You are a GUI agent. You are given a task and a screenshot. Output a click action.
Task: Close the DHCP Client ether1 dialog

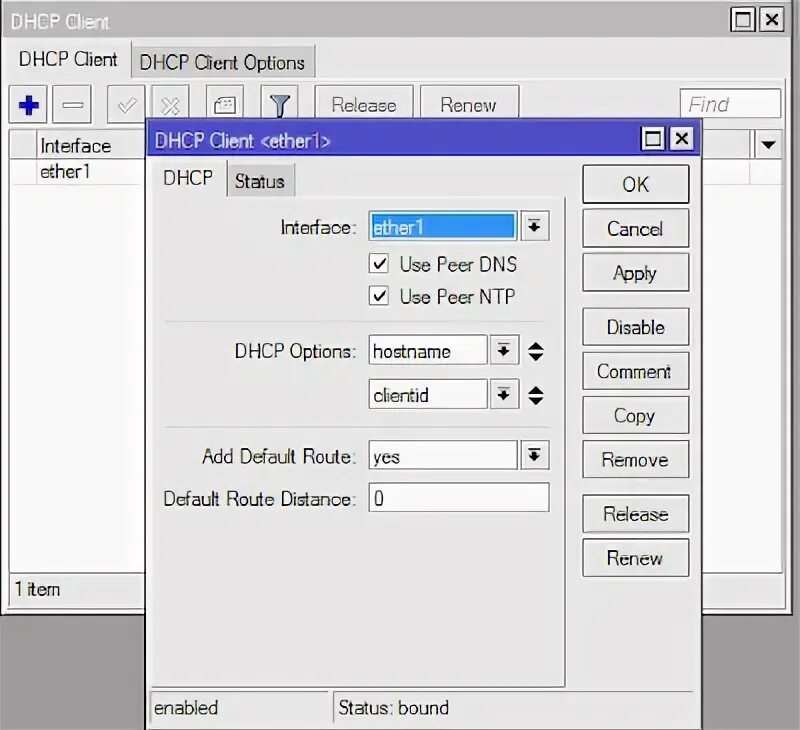tap(682, 138)
